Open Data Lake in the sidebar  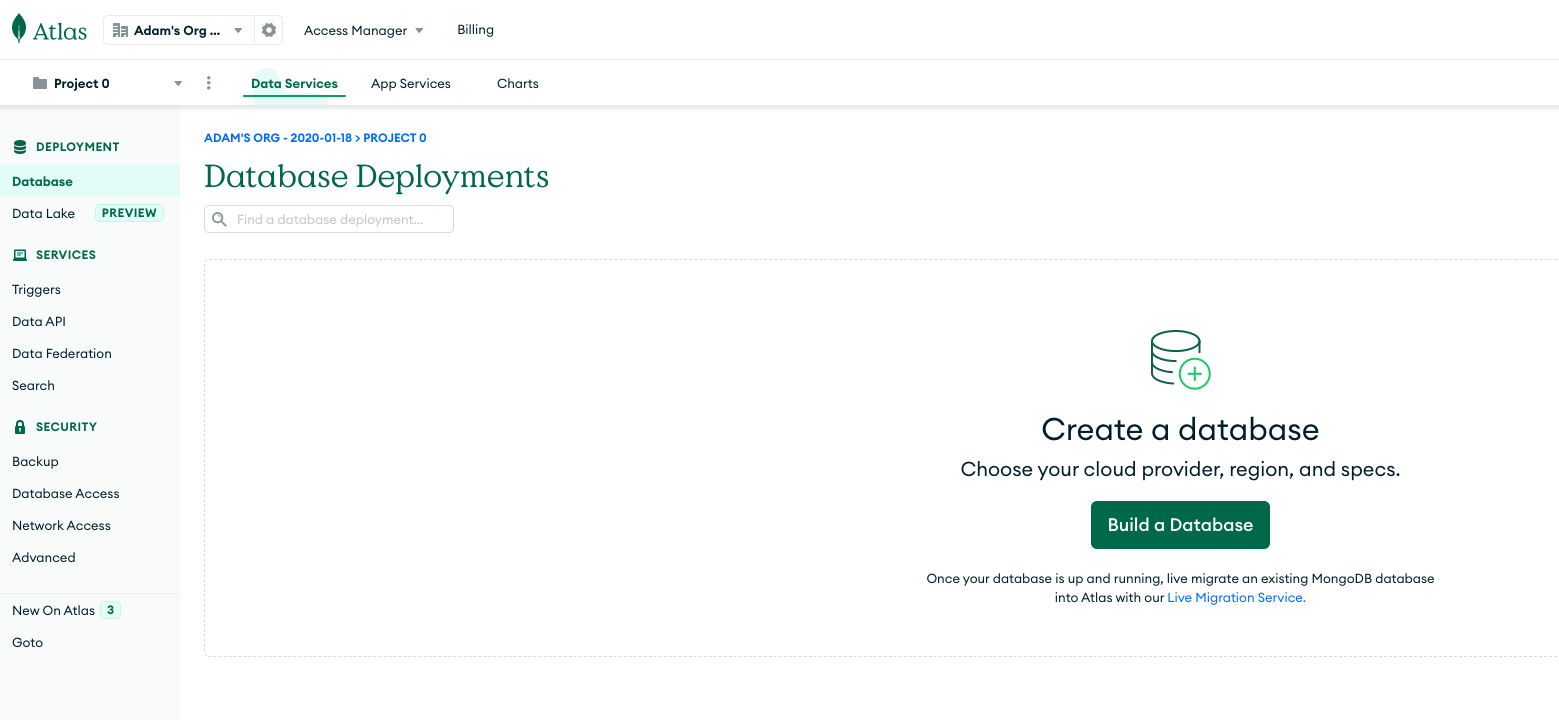pyautogui.click(x=43, y=214)
